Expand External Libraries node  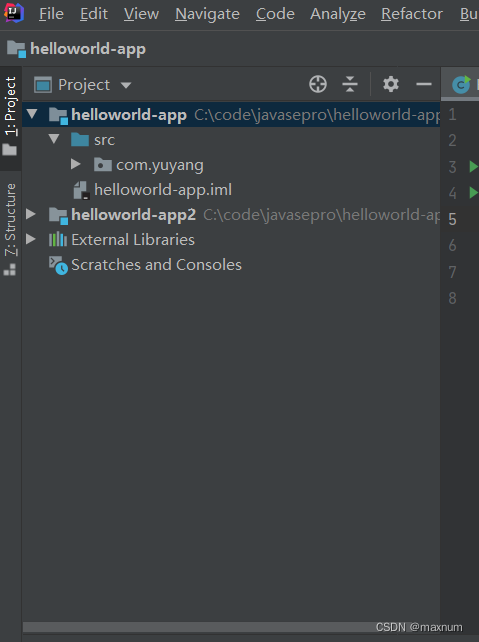(x=31, y=239)
